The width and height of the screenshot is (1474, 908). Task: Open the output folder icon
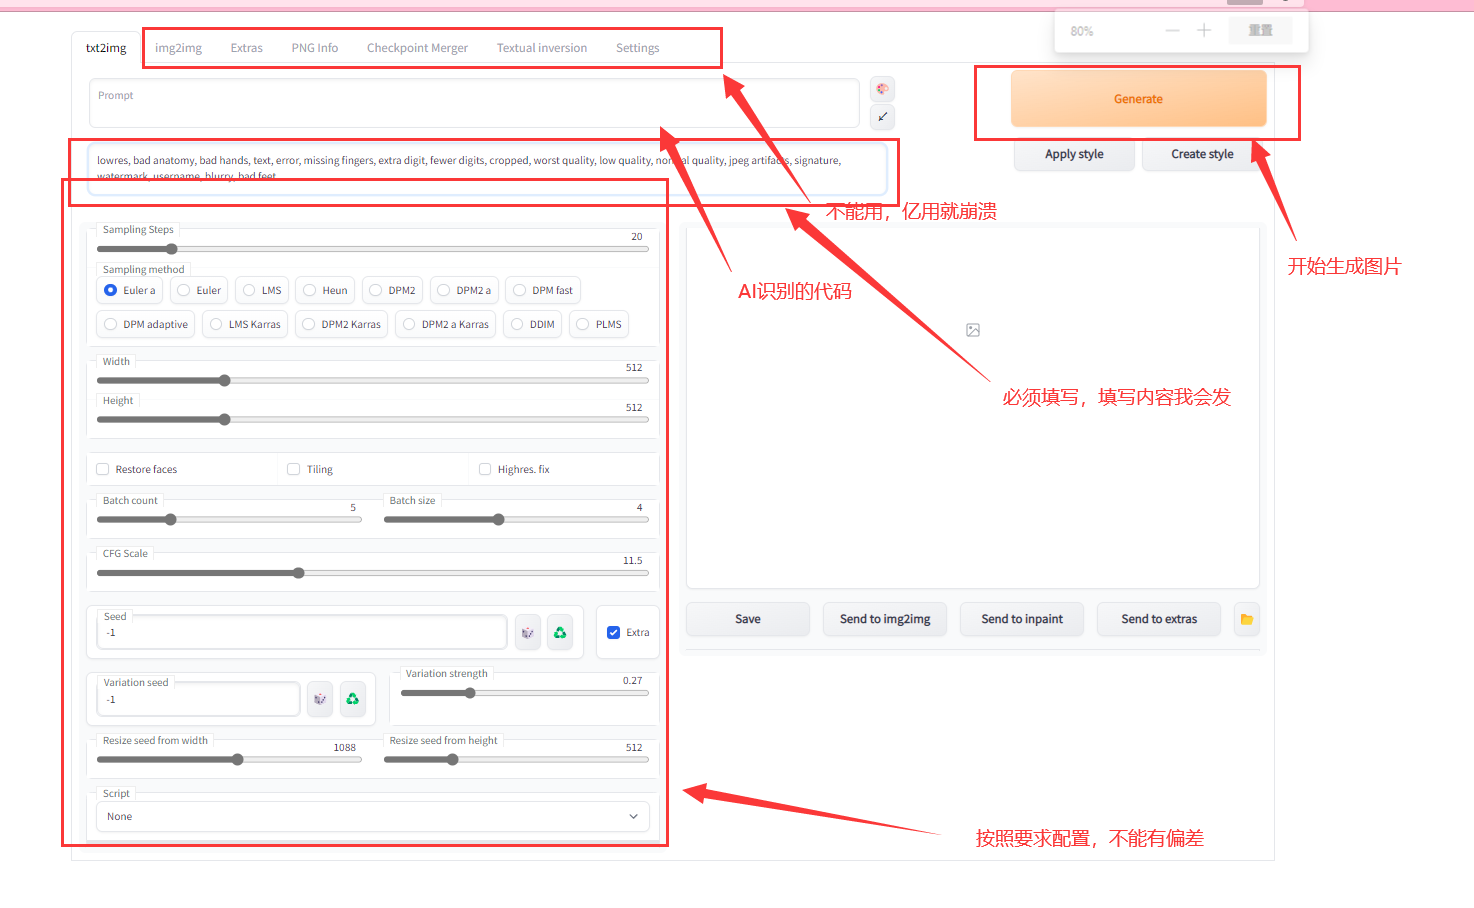point(1247,619)
